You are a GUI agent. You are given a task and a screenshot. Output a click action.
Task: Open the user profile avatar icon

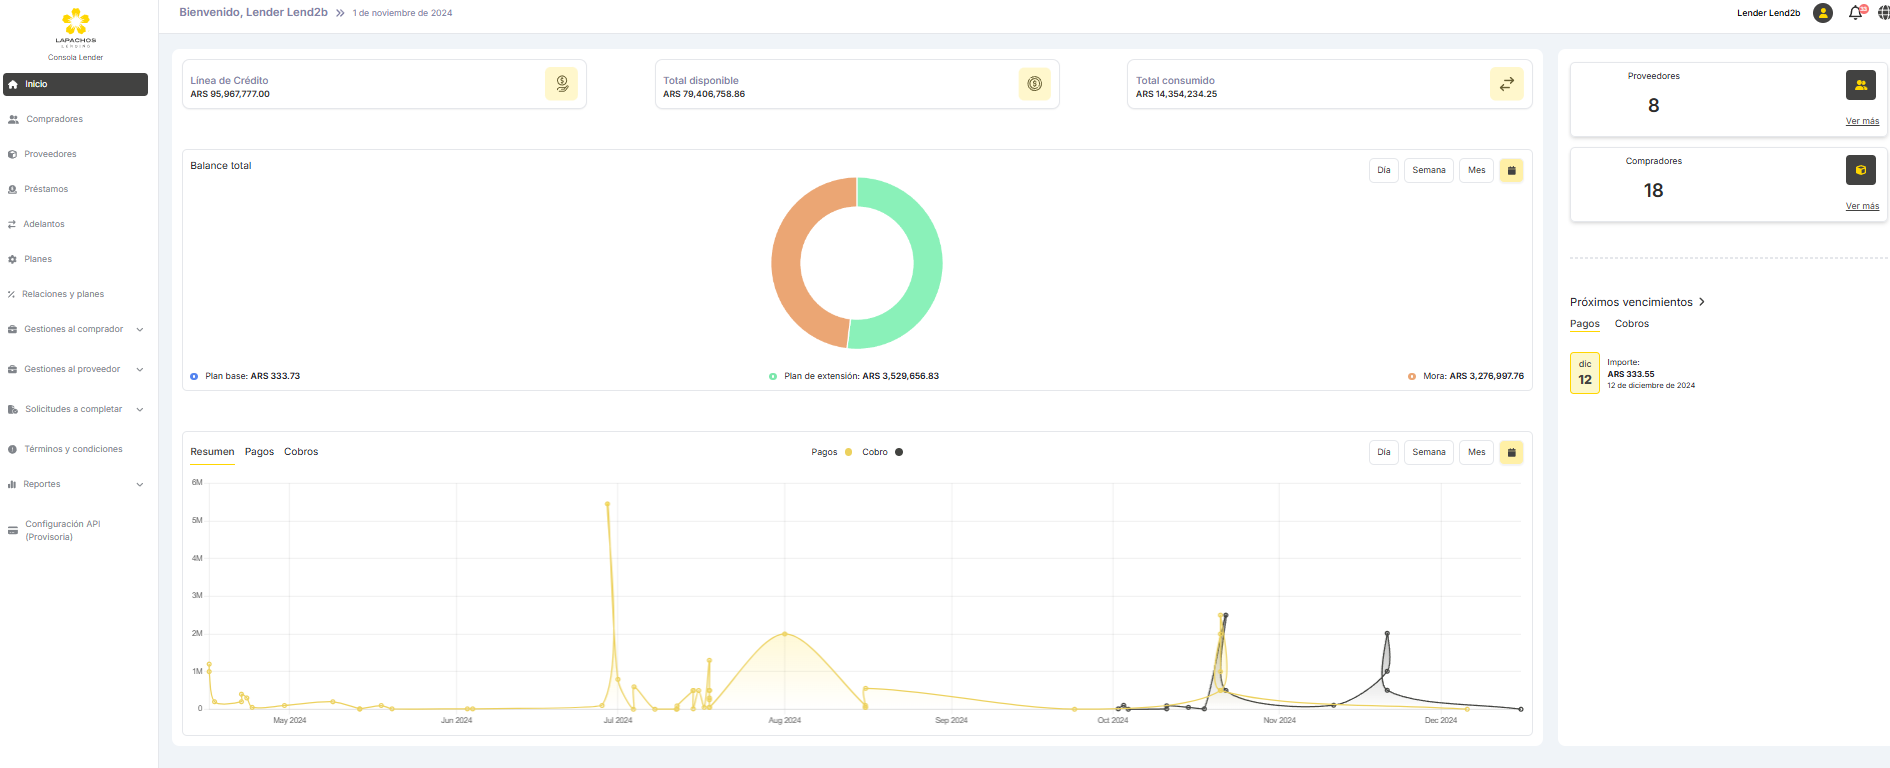(x=1823, y=13)
